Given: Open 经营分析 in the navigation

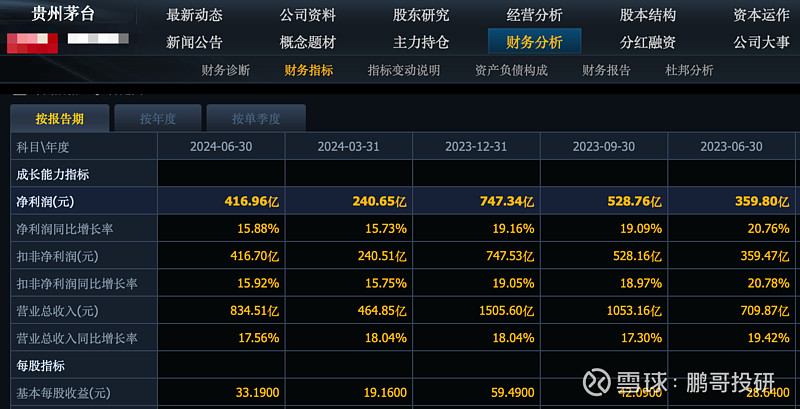Looking at the screenshot, I should pyautogui.click(x=534, y=15).
